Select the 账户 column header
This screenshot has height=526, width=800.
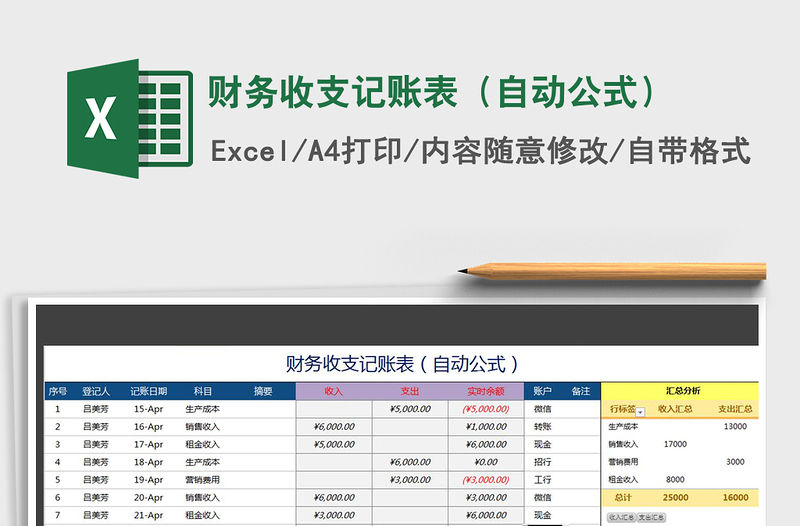click(542, 391)
